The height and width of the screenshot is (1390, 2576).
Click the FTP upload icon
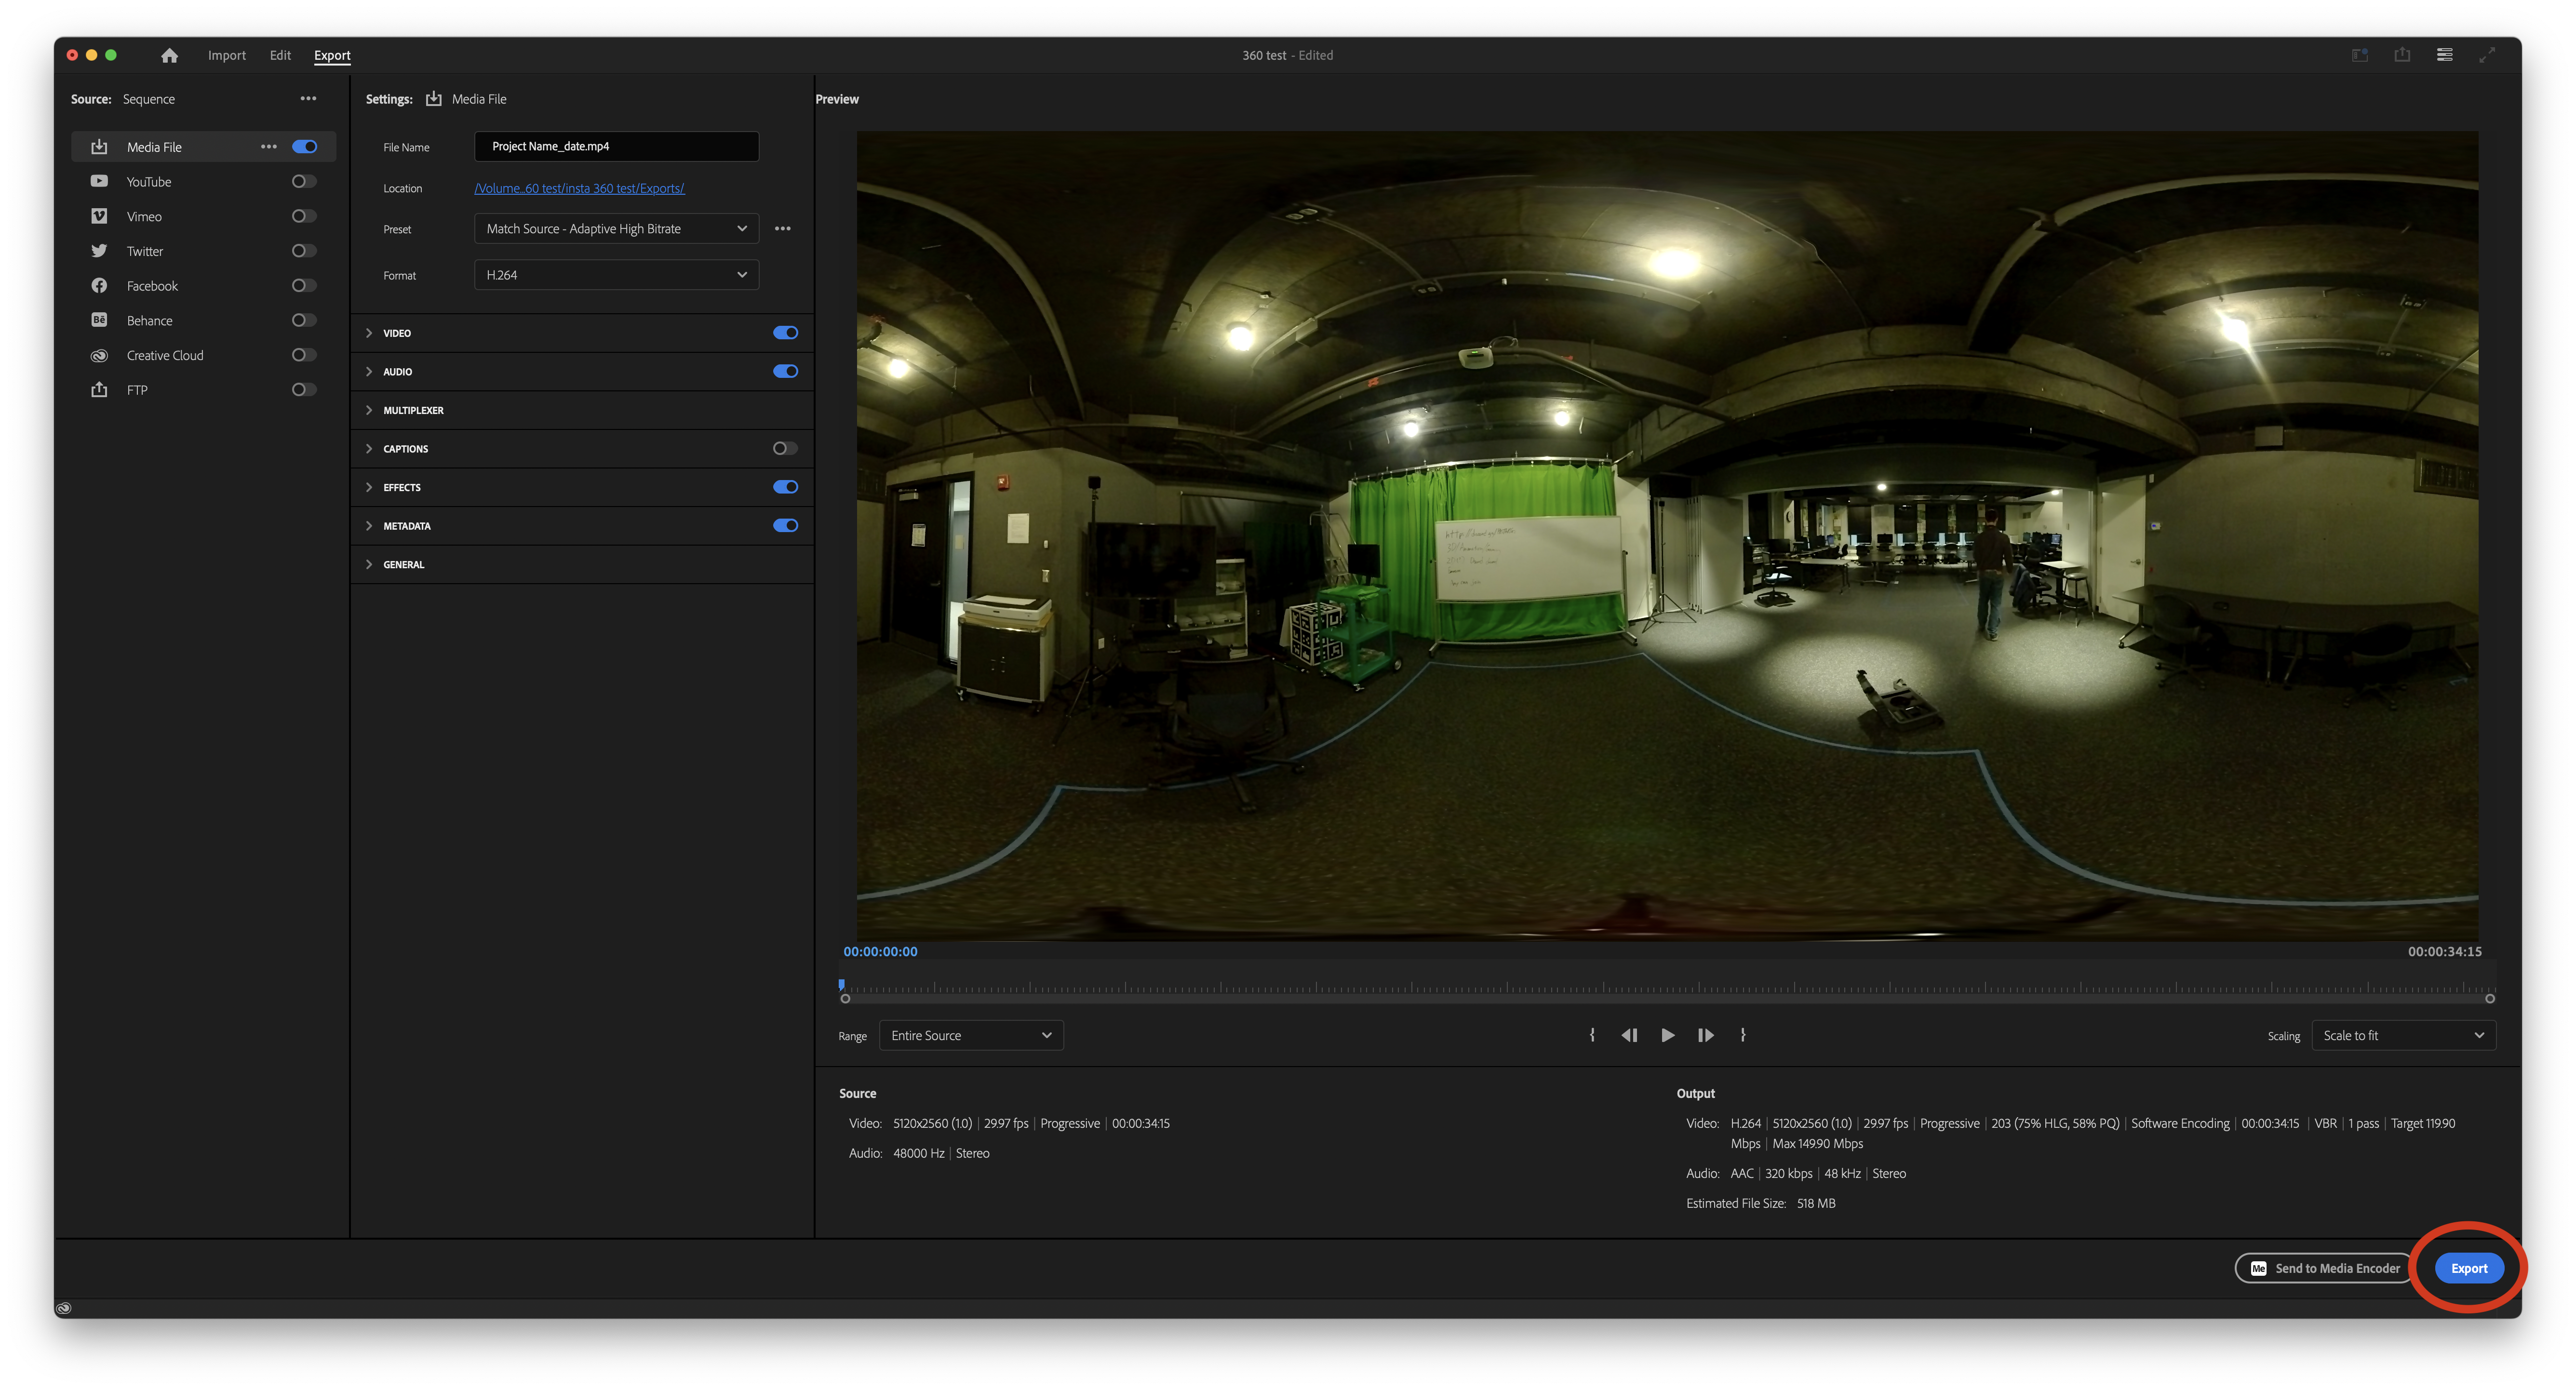(x=99, y=390)
